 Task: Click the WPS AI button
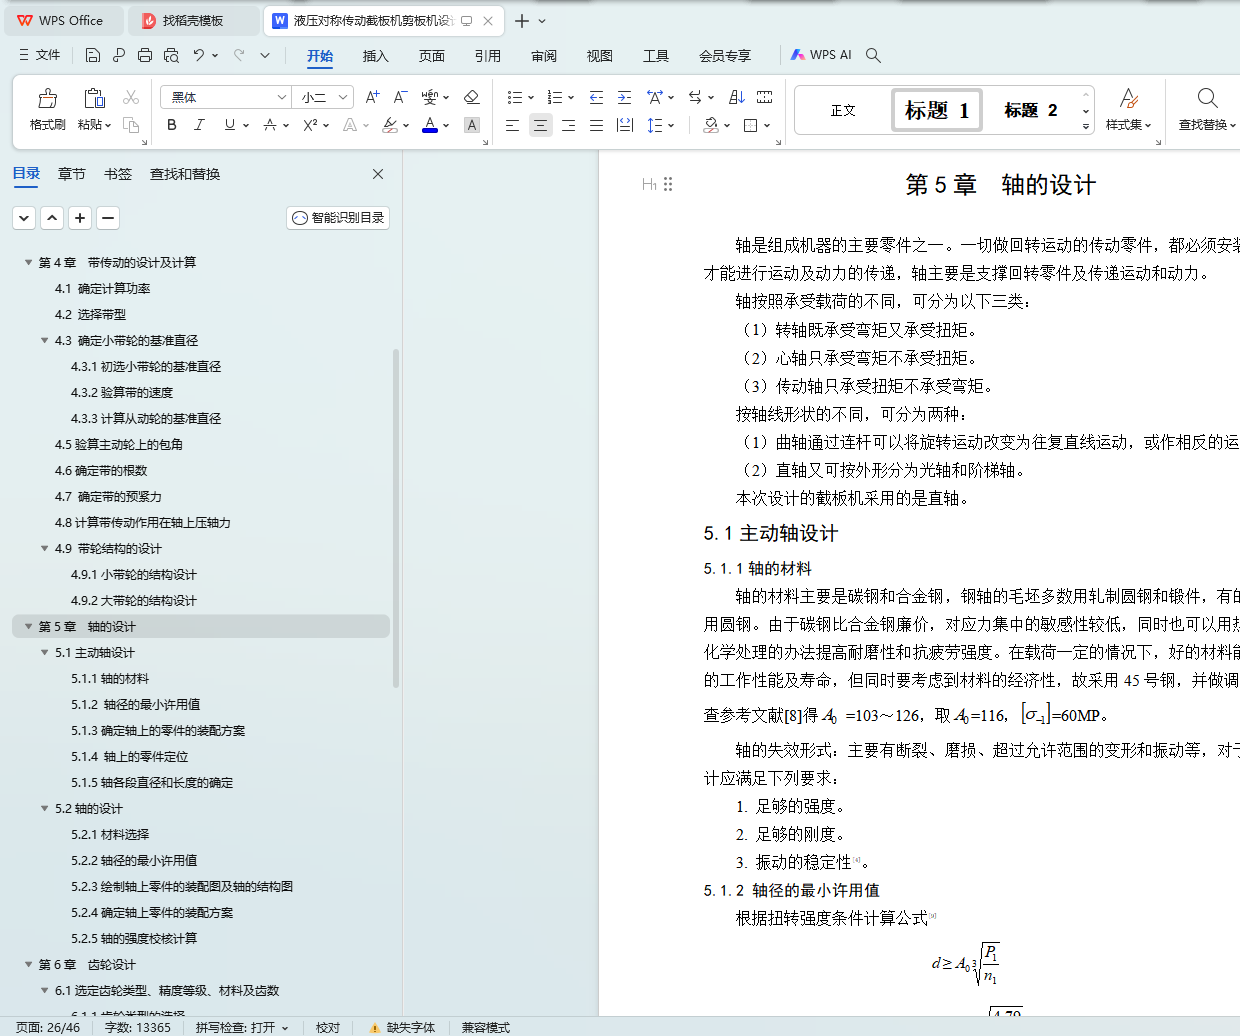click(x=821, y=55)
